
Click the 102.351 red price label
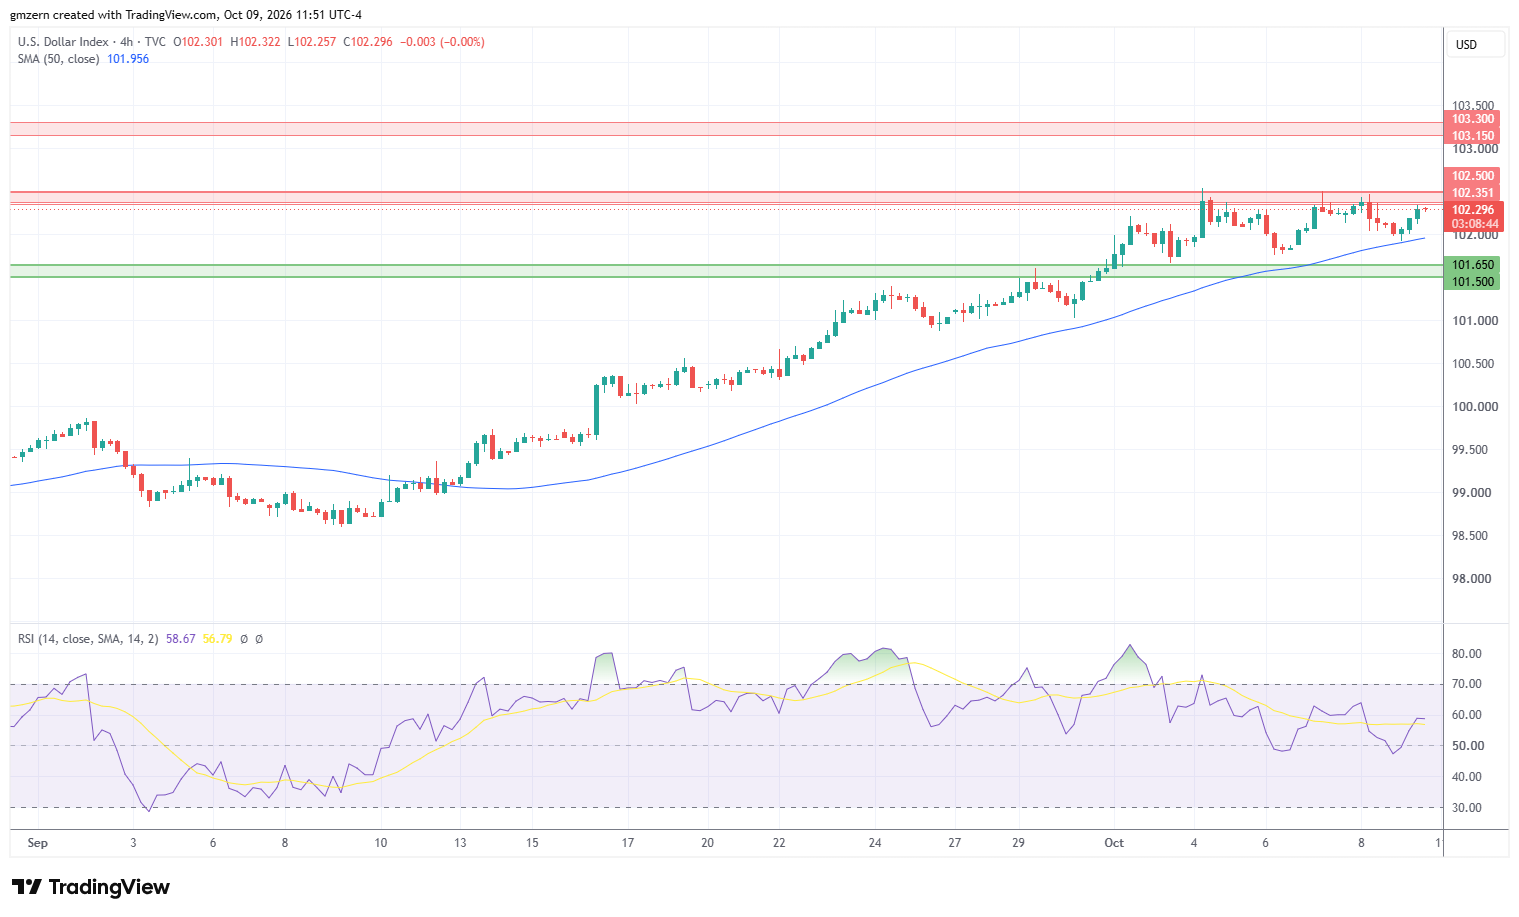(x=1473, y=193)
